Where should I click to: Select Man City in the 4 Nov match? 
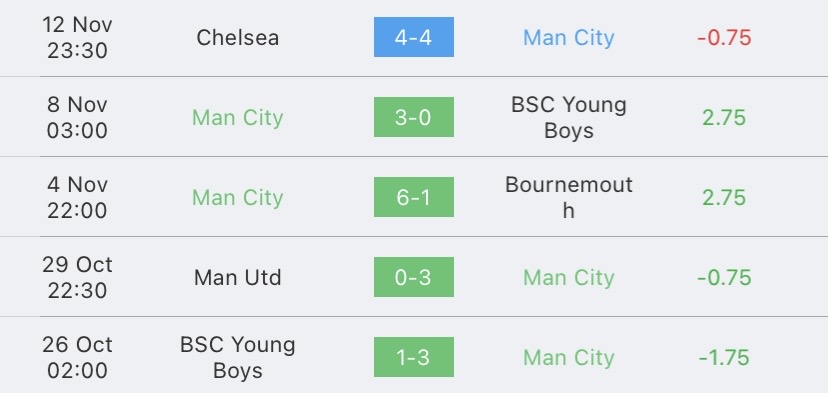238,198
